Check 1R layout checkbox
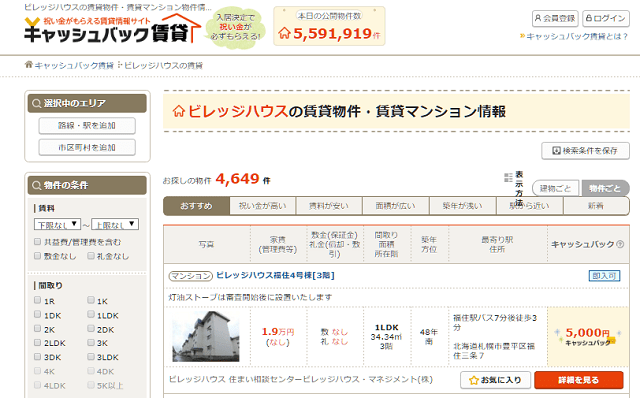The width and height of the screenshot is (640, 398). tap(38, 300)
